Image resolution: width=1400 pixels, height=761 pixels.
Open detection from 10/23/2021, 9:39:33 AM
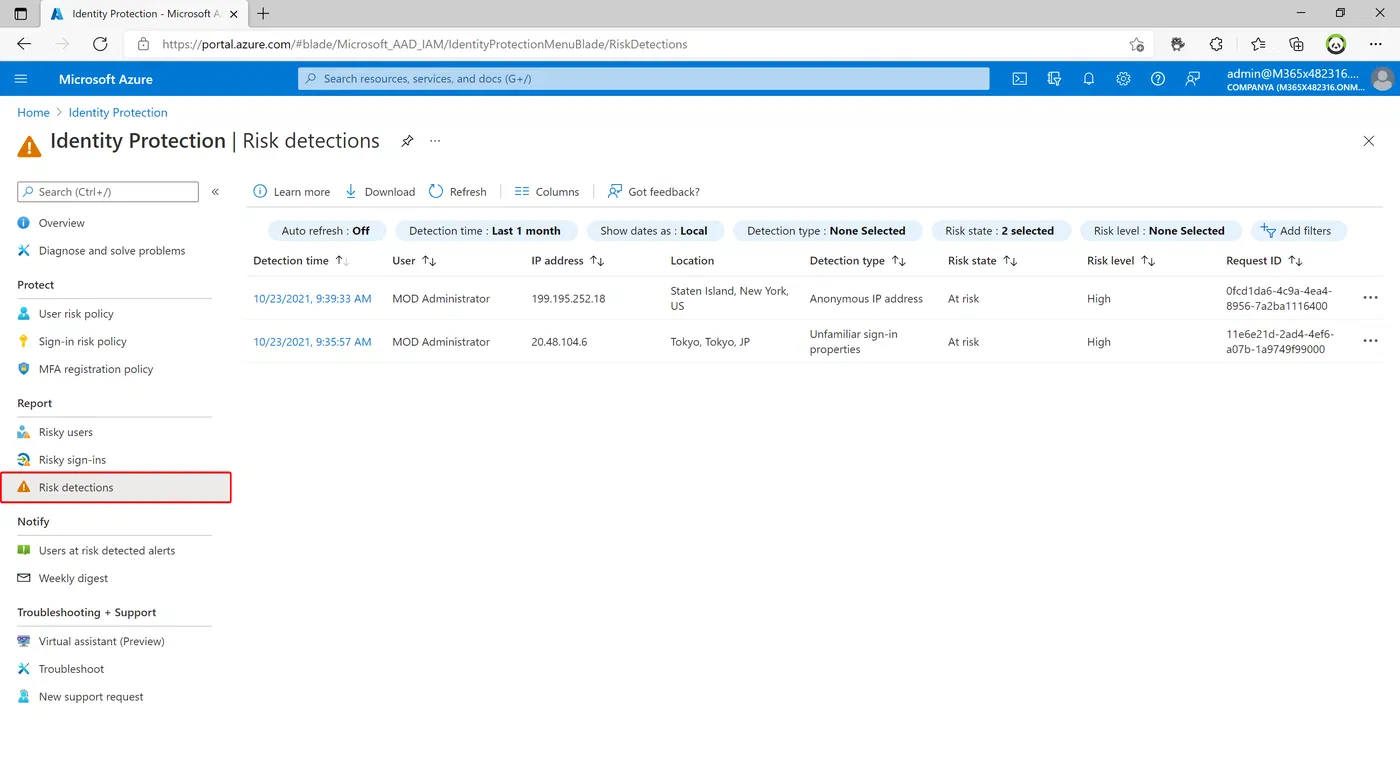(x=312, y=299)
